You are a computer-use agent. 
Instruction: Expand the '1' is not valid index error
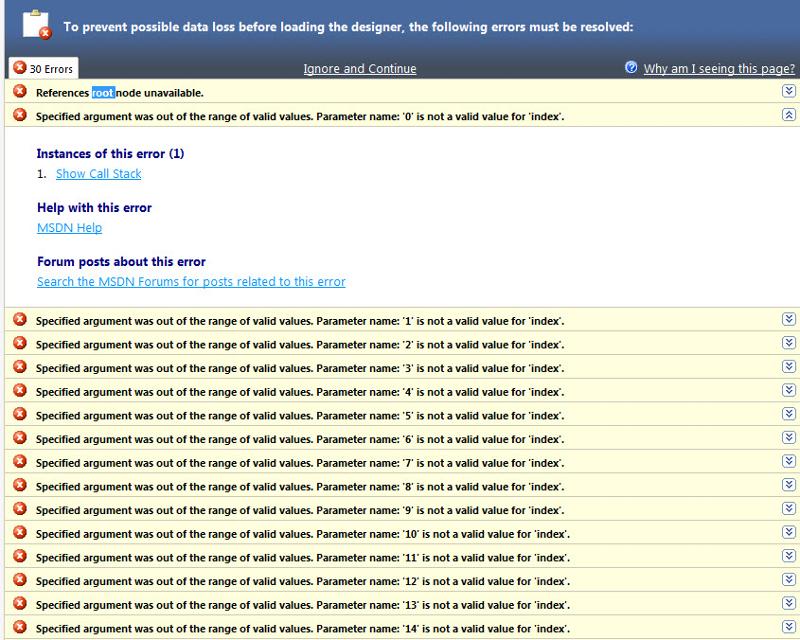(789, 319)
